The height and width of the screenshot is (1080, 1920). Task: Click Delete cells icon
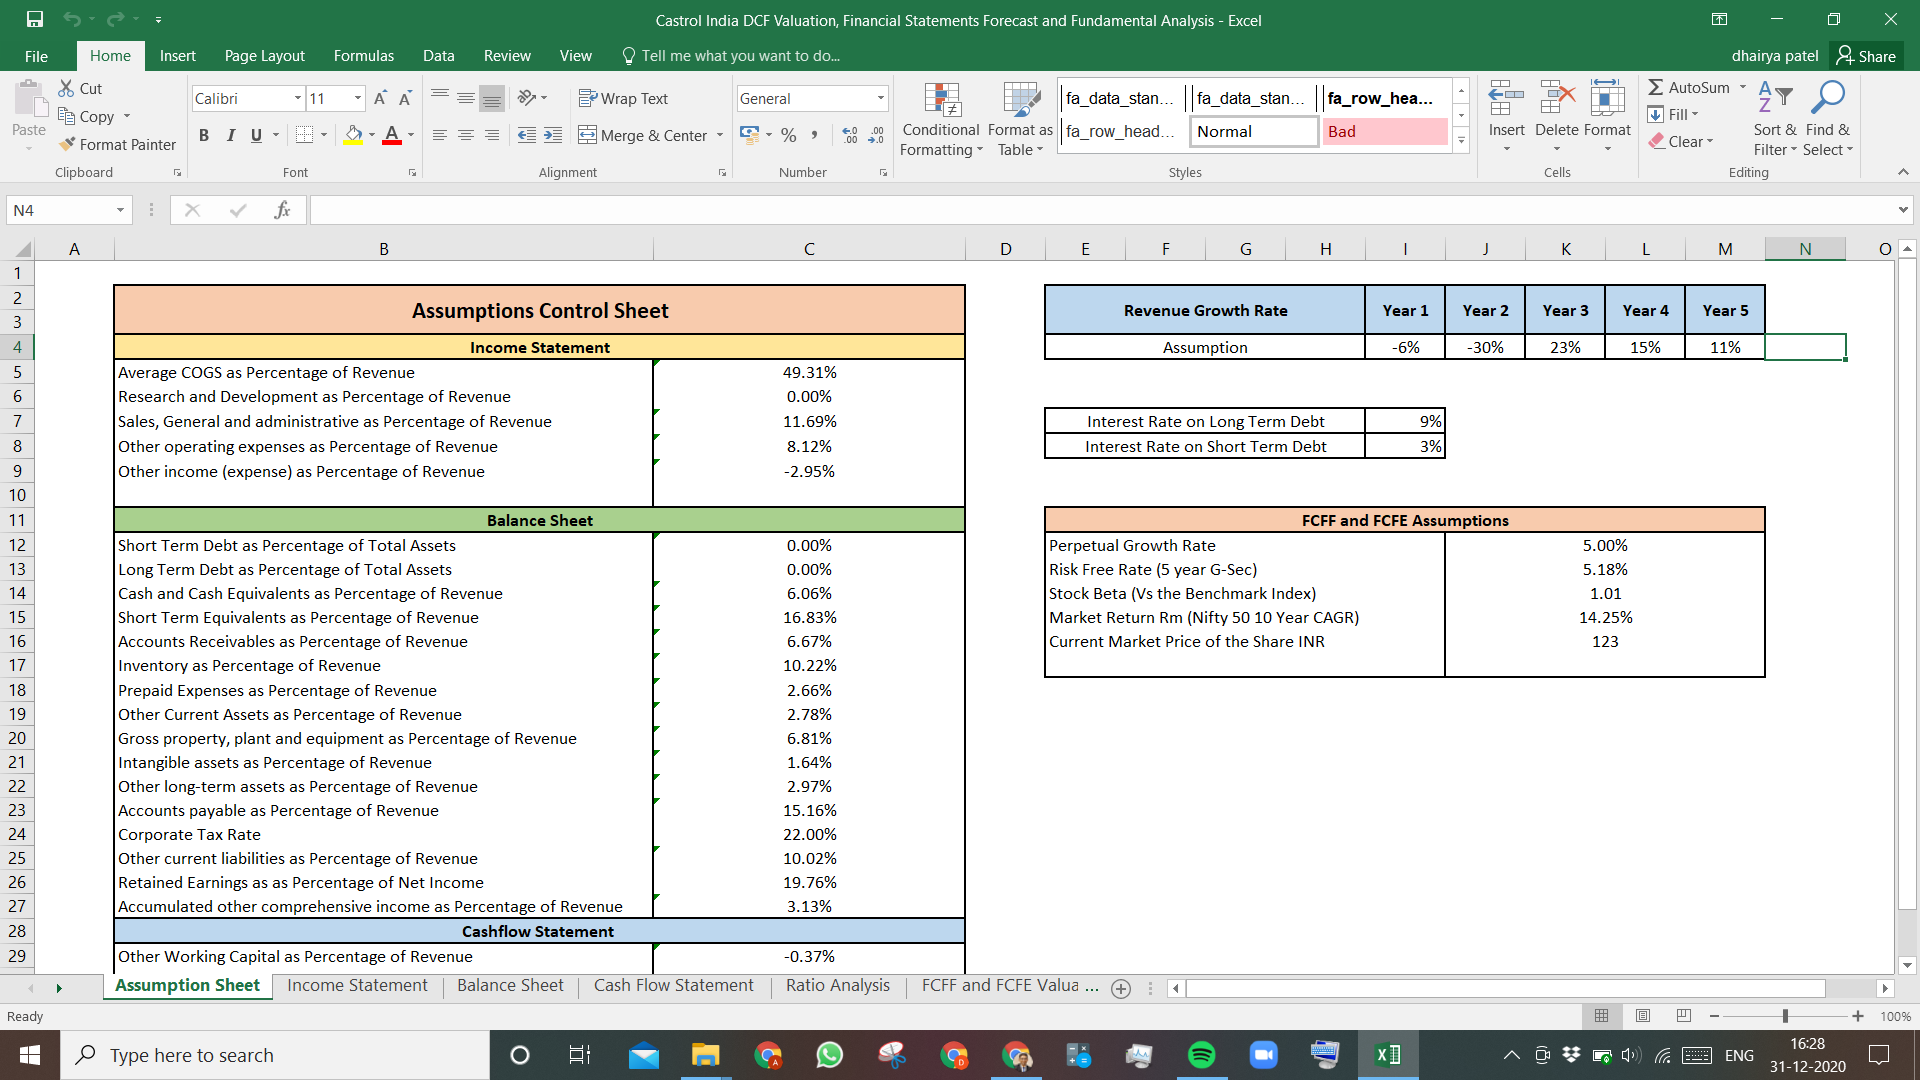point(1557,99)
